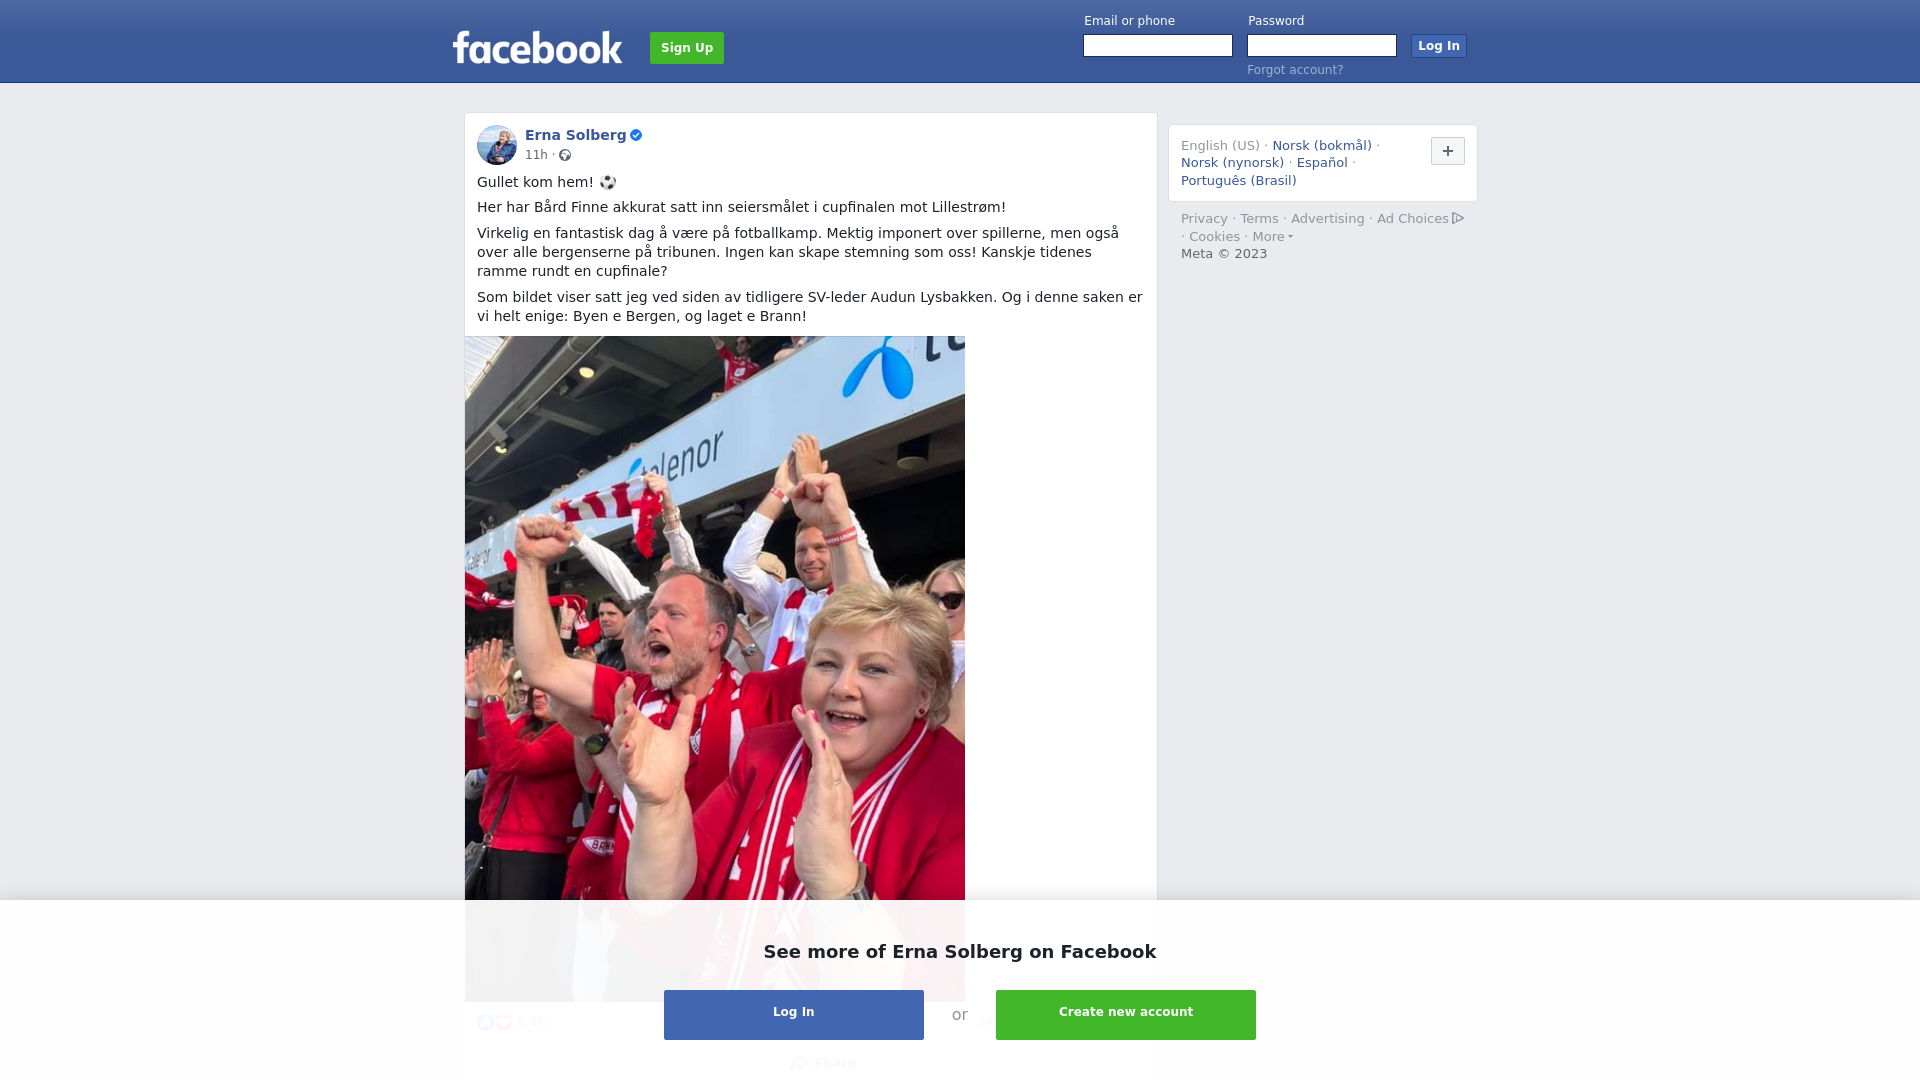
Task: Focus the Email or phone field
Action: click(1158, 46)
